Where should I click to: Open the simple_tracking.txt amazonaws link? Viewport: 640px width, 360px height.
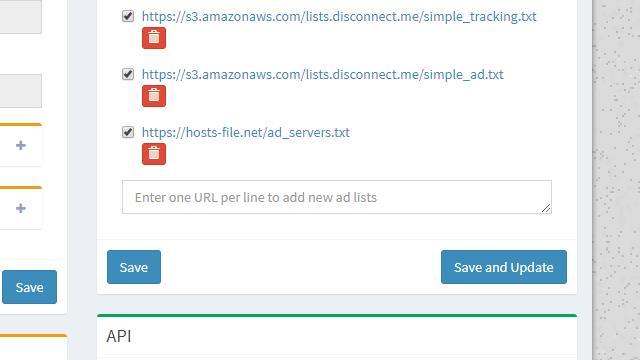339,16
